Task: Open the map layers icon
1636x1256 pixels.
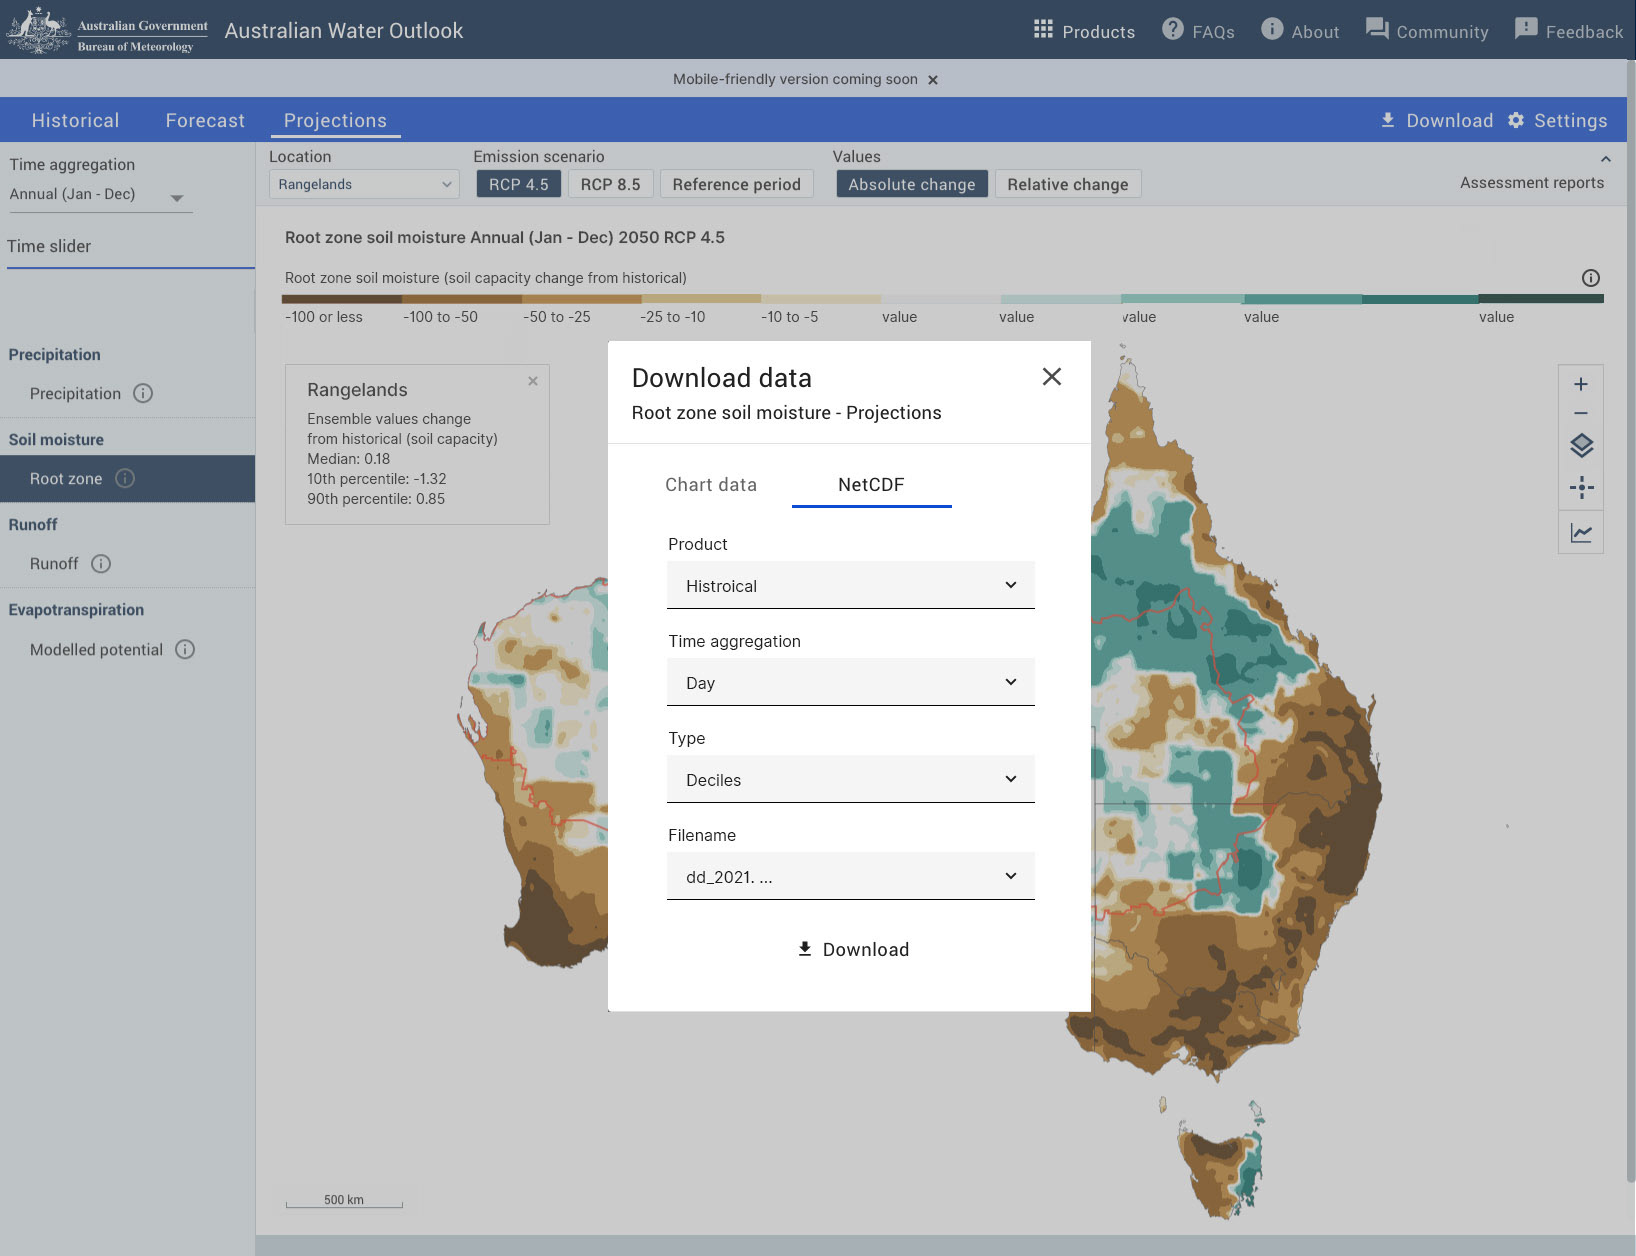Action: tap(1581, 446)
